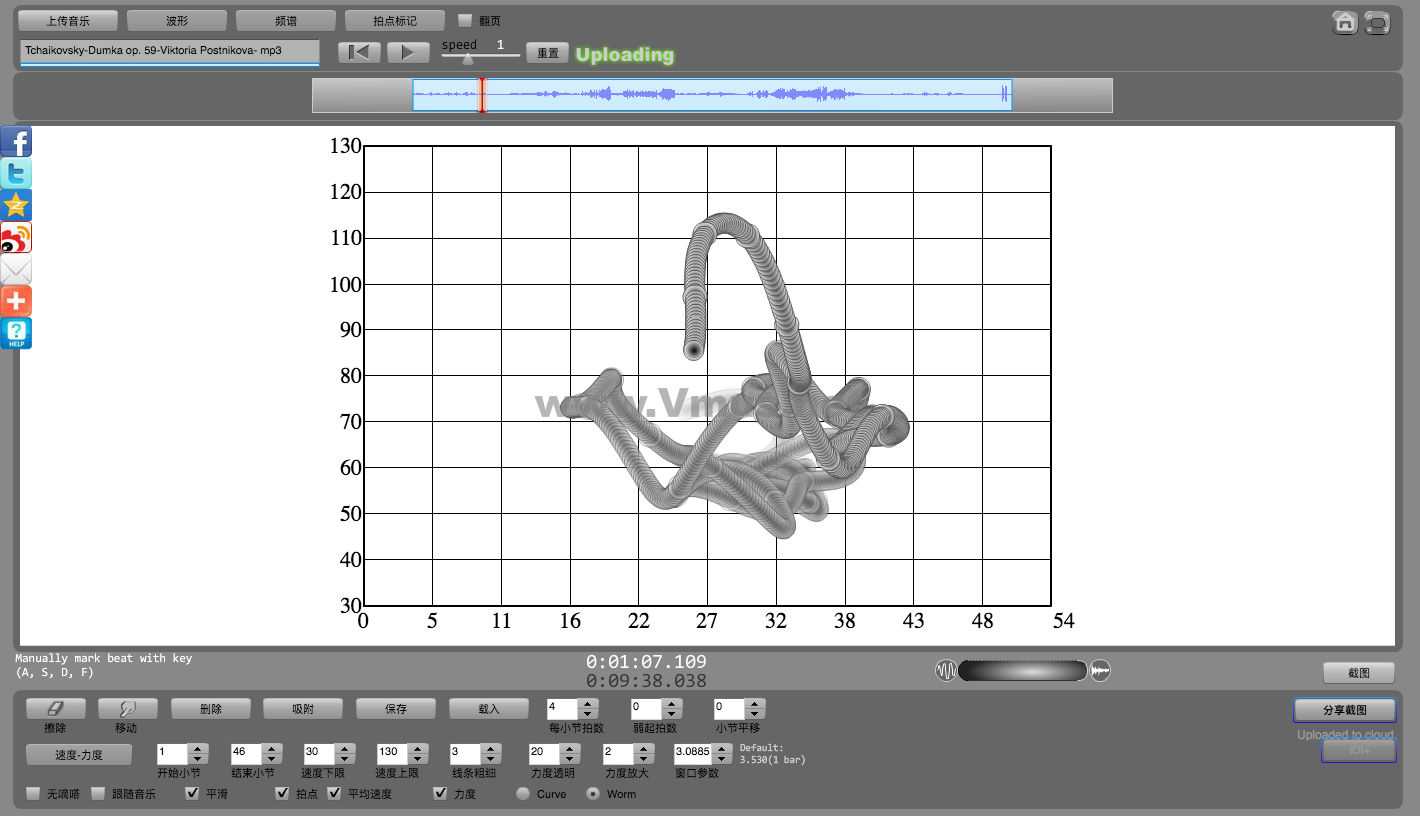This screenshot has width=1420, height=816.
Task: Decrease the 结束小节 end-bar stepper
Action: click(x=272, y=759)
